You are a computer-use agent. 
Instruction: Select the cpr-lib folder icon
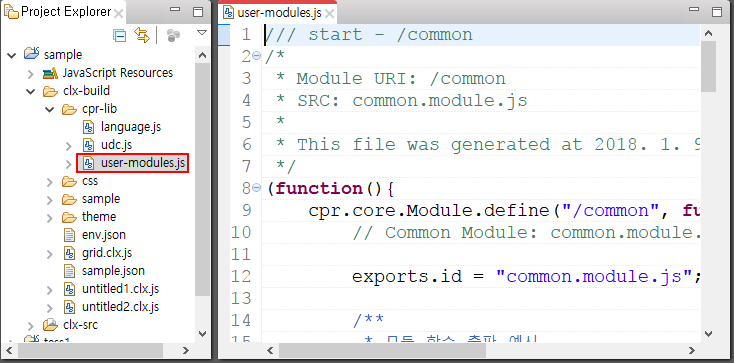tap(69, 109)
